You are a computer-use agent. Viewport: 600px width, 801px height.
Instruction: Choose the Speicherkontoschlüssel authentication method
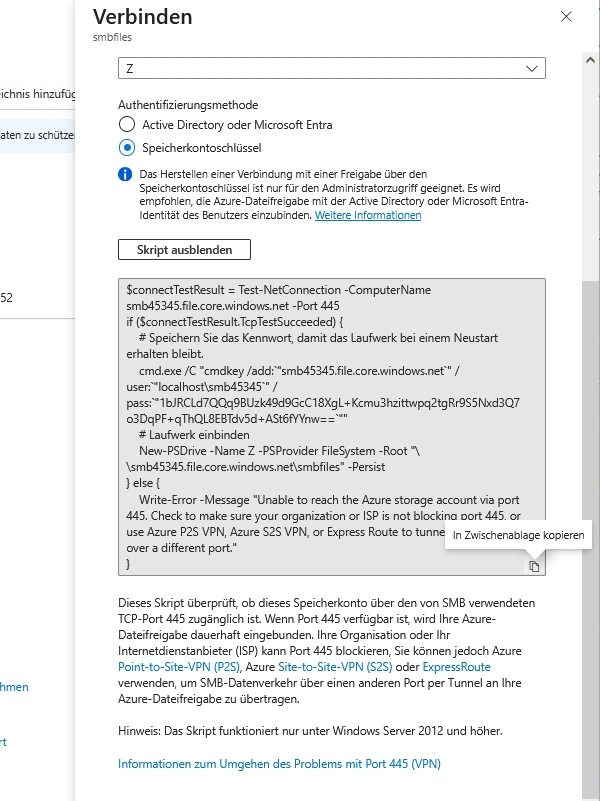pyautogui.click(x=127, y=148)
